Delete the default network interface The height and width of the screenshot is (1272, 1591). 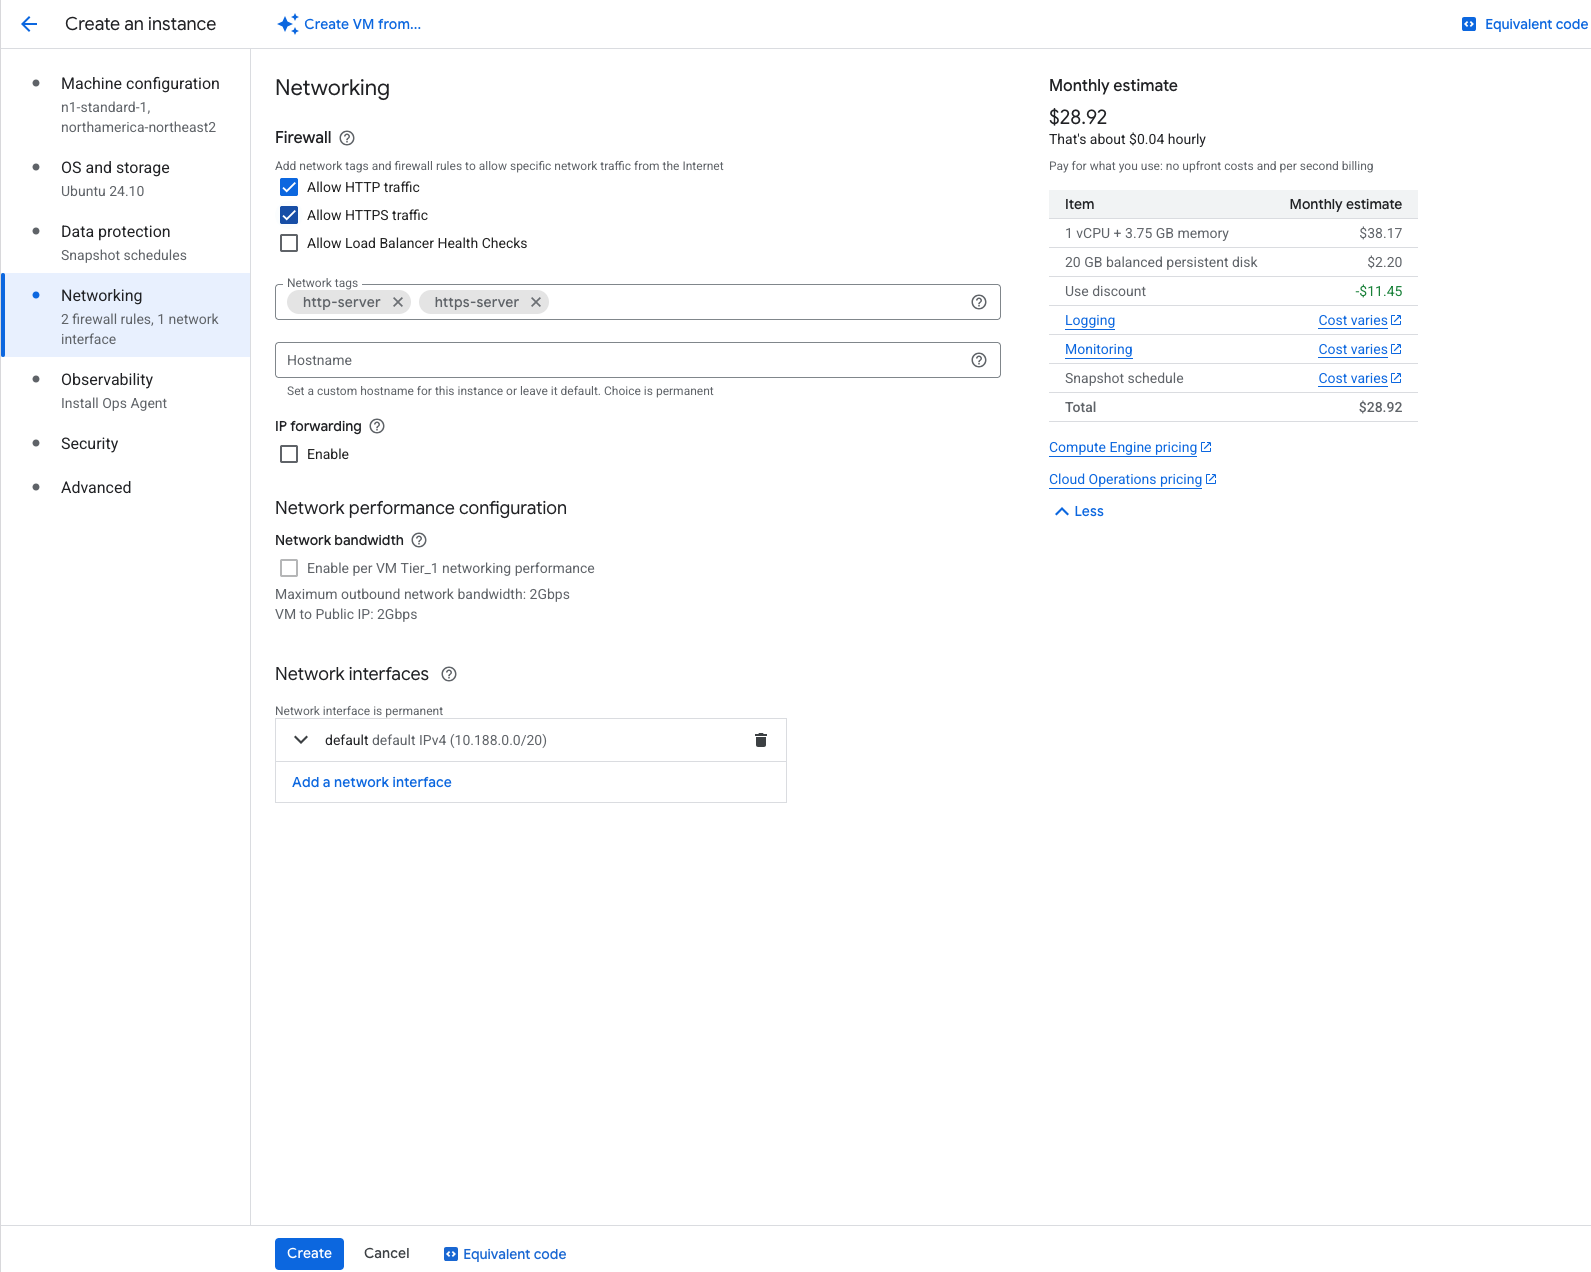coord(761,740)
